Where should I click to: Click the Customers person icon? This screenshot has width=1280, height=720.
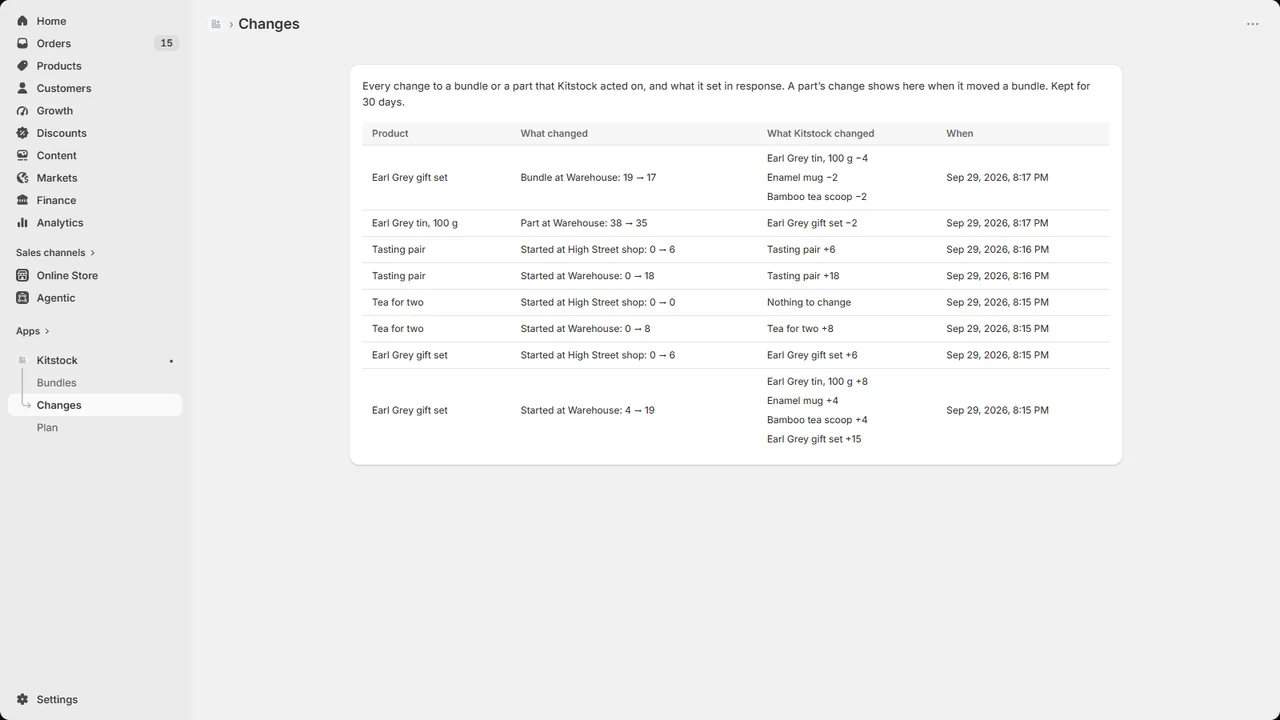pos(22,88)
